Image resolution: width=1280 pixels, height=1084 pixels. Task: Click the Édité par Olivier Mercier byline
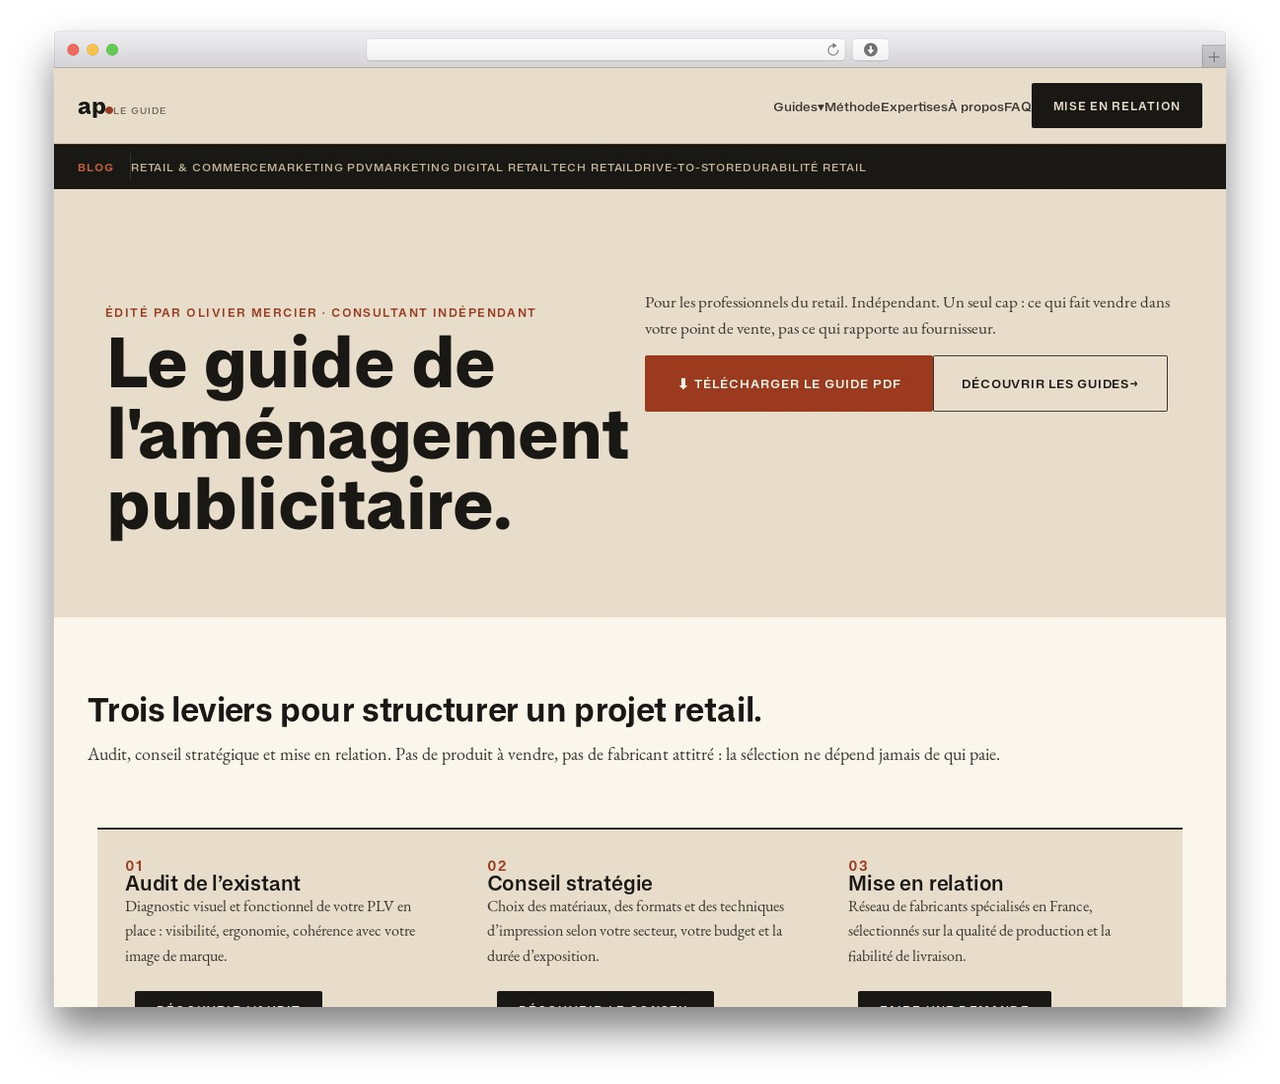[x=321, y=313]
